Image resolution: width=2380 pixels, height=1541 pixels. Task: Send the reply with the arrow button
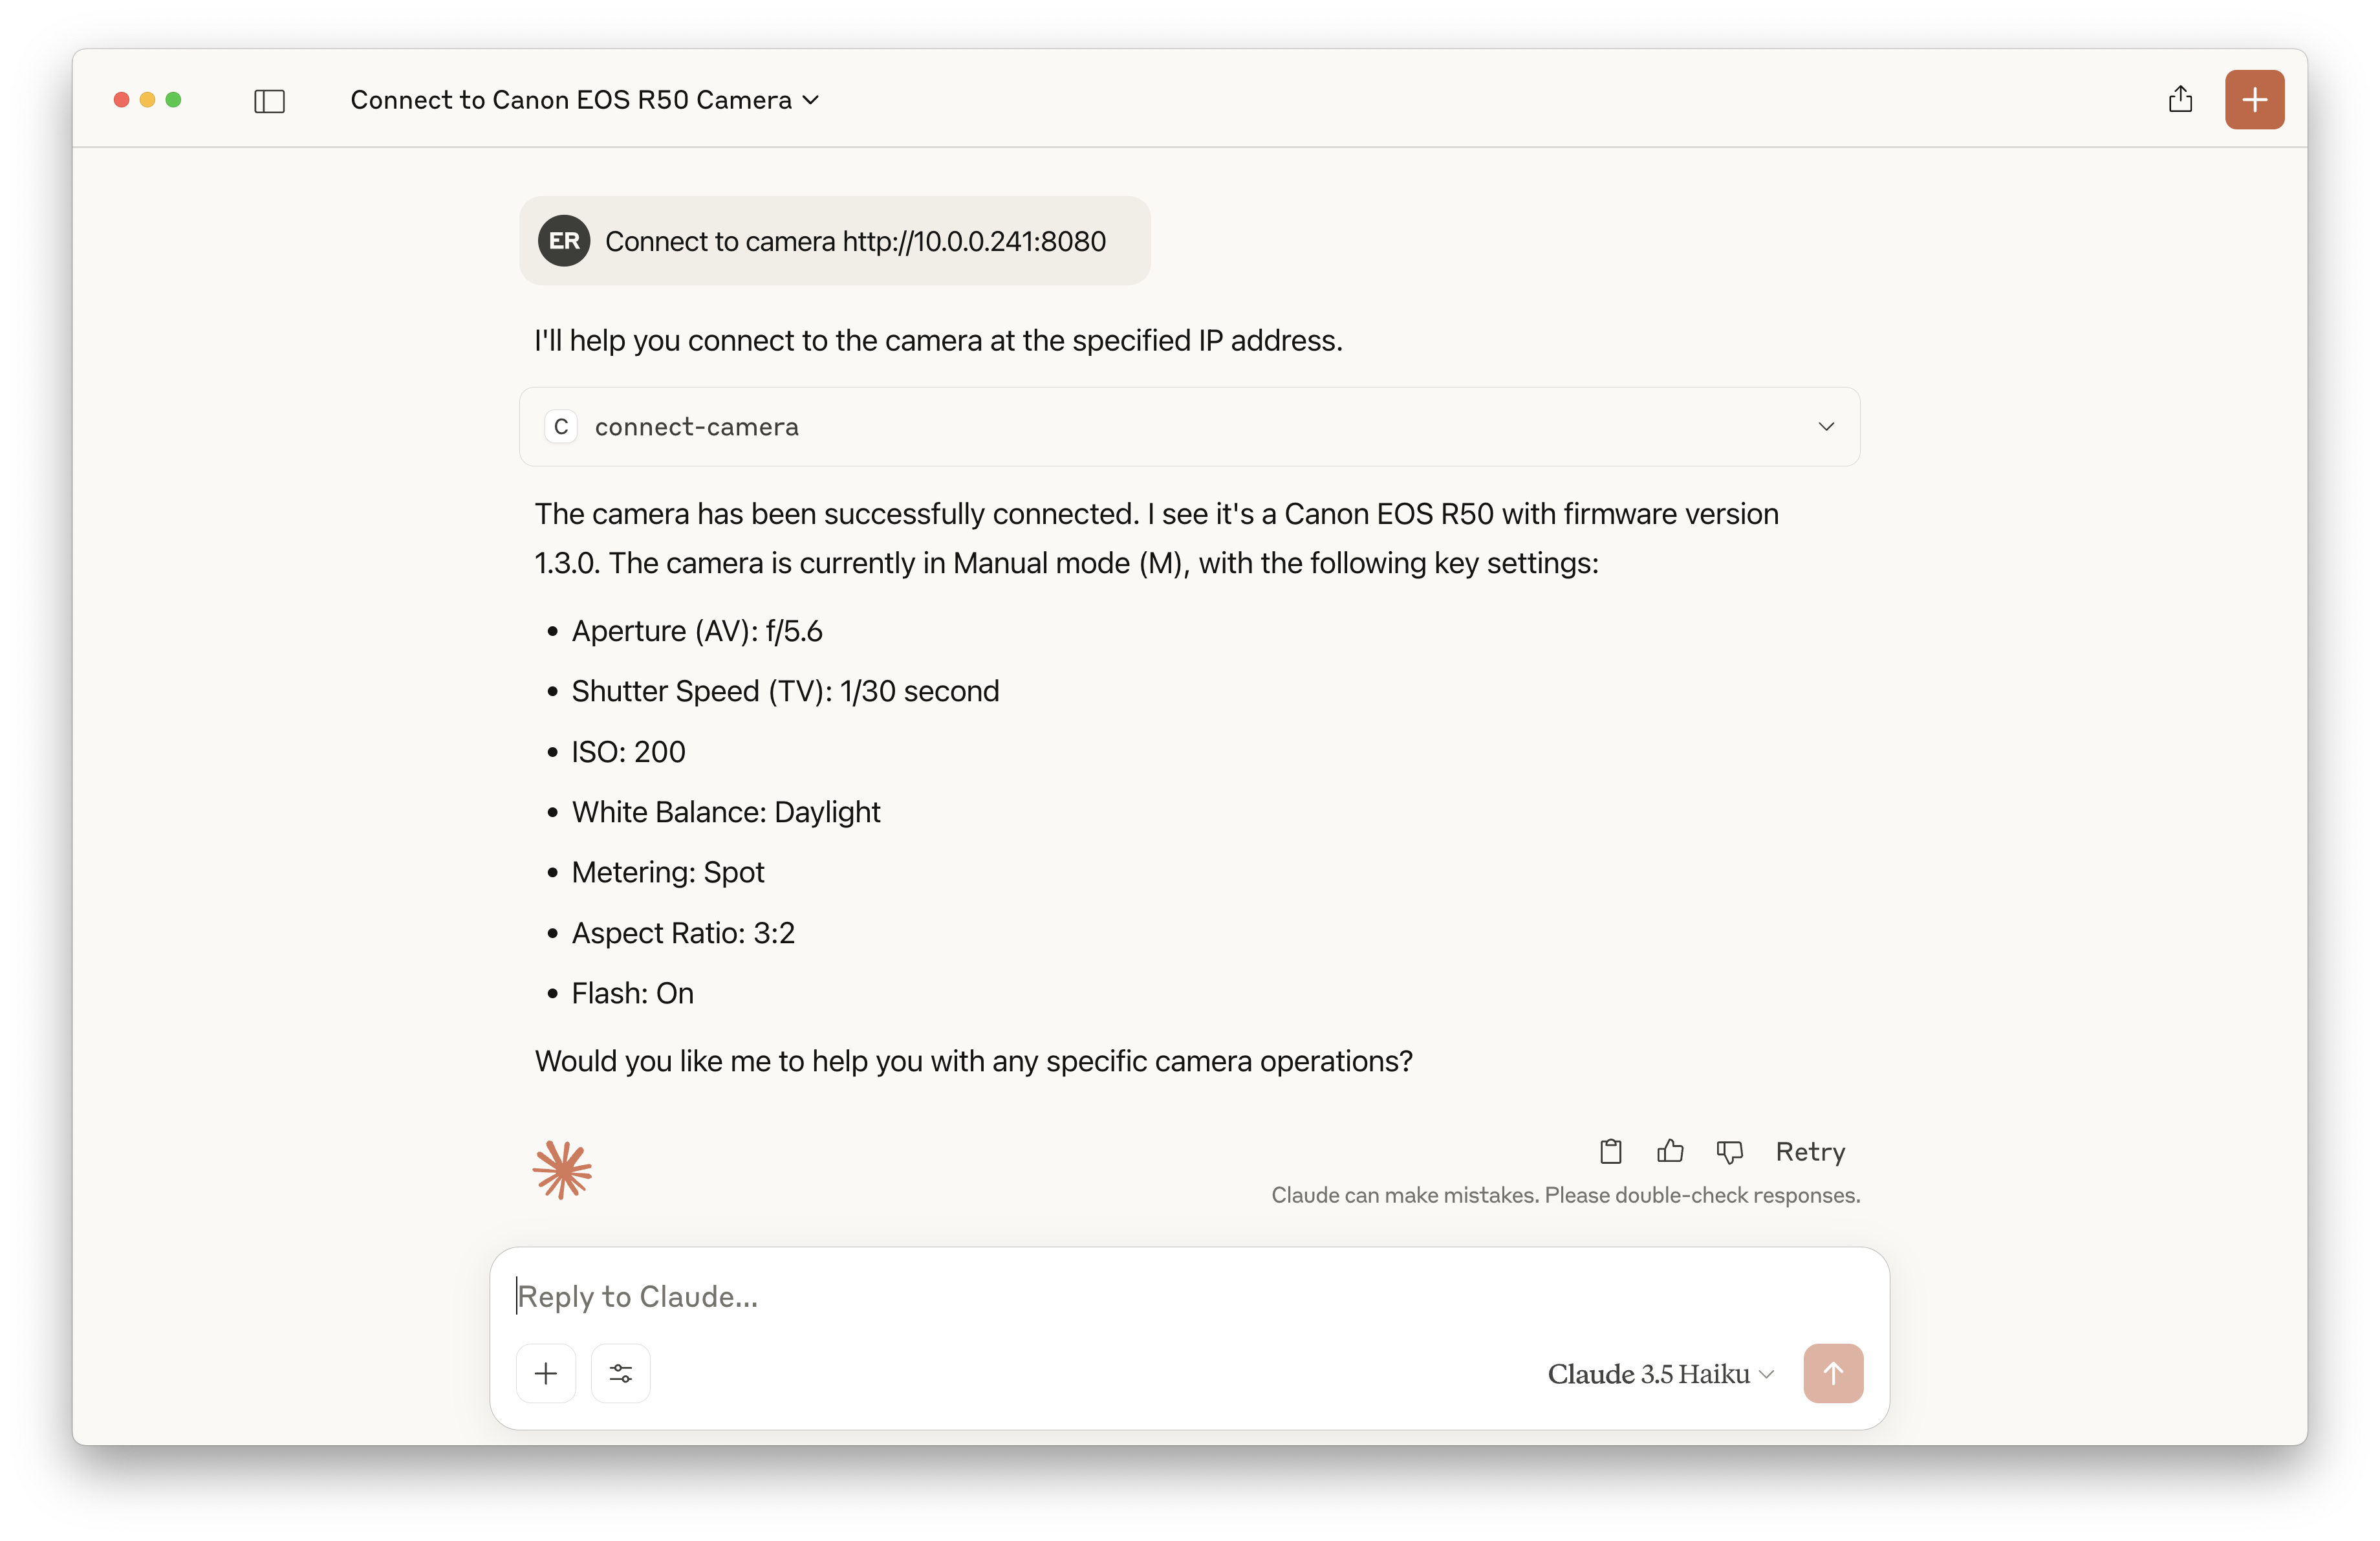click(x=1833, y=1373)
